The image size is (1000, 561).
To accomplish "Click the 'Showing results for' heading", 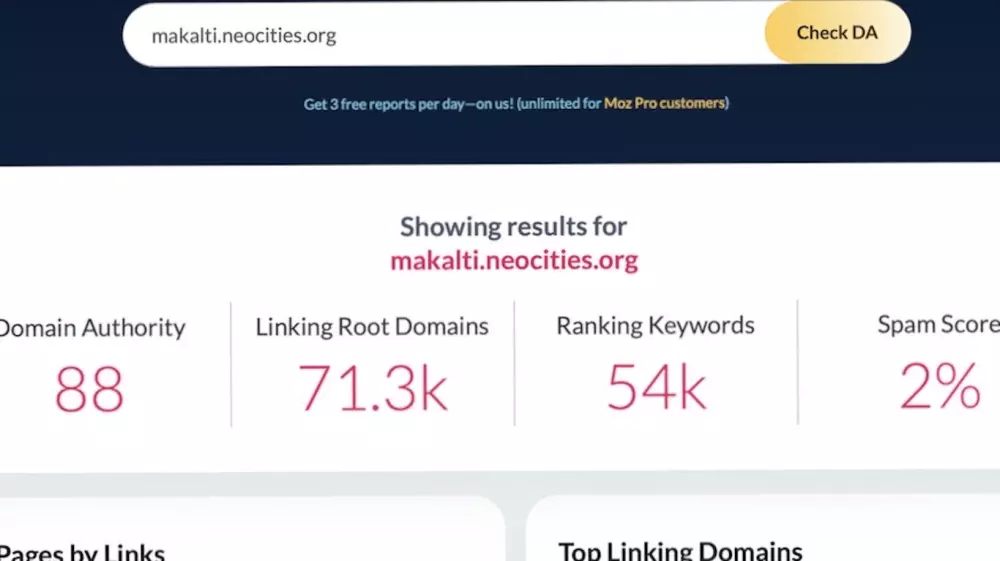I will (x=513, y=227).
